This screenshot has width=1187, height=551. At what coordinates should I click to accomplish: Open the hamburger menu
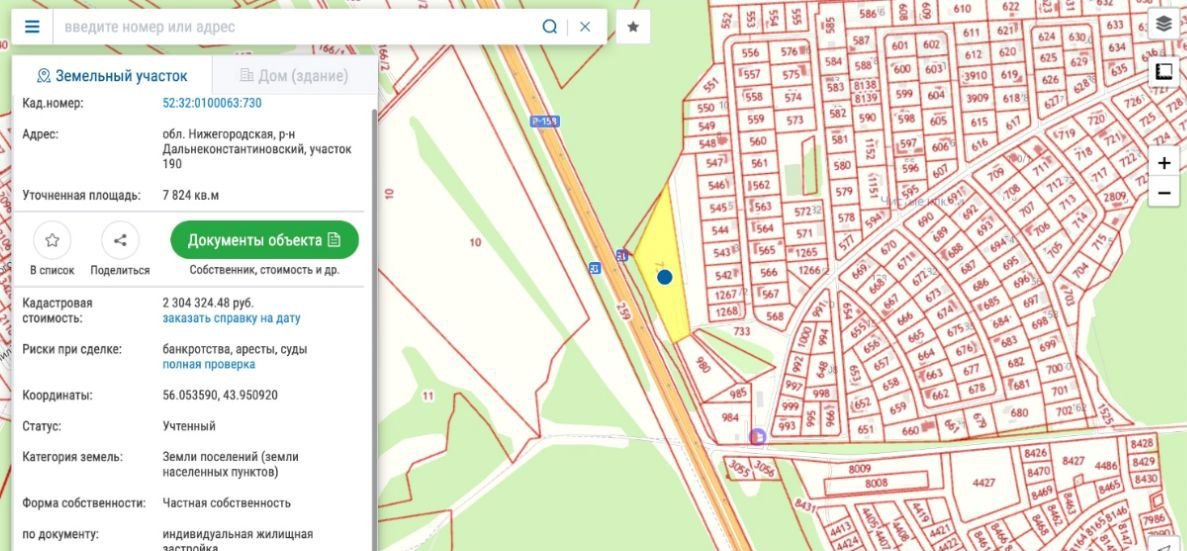pyautogui.click(x=32, y=27)
